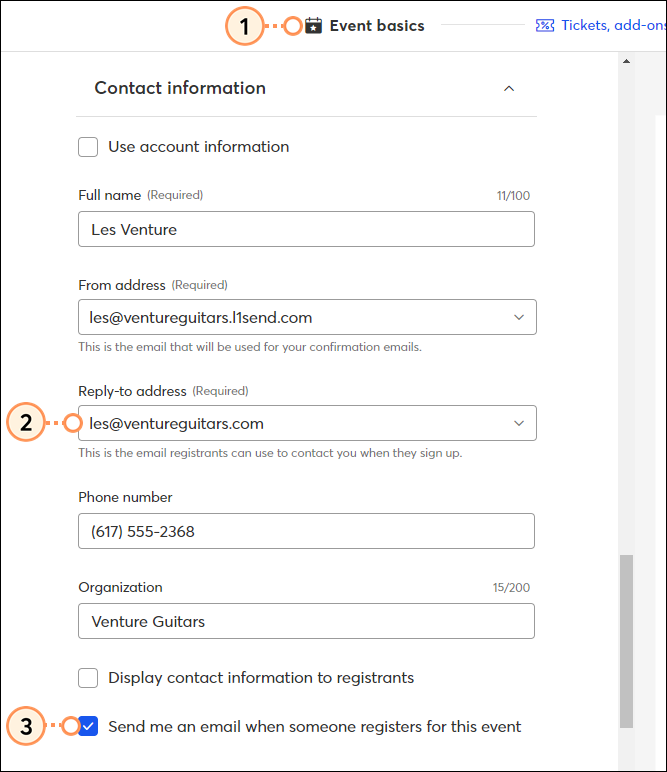Image resolution: width=667 pixels, height=772 pixels.
Task: Click the Reply-to address label
Action: [132, 391]
